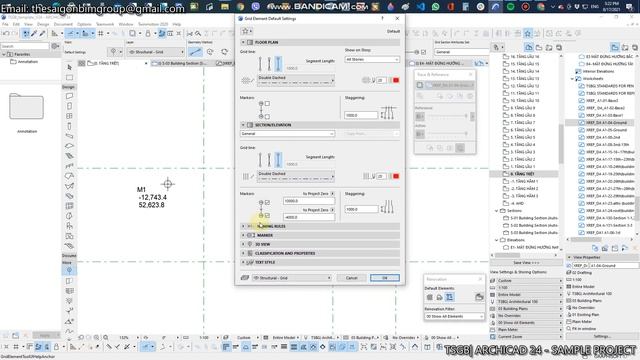Image resolution: width=640 pixels, height=360 pixels.
Task: Open View Map icon in Navigator
Action: pyautogui.click(x=539, y=47)
